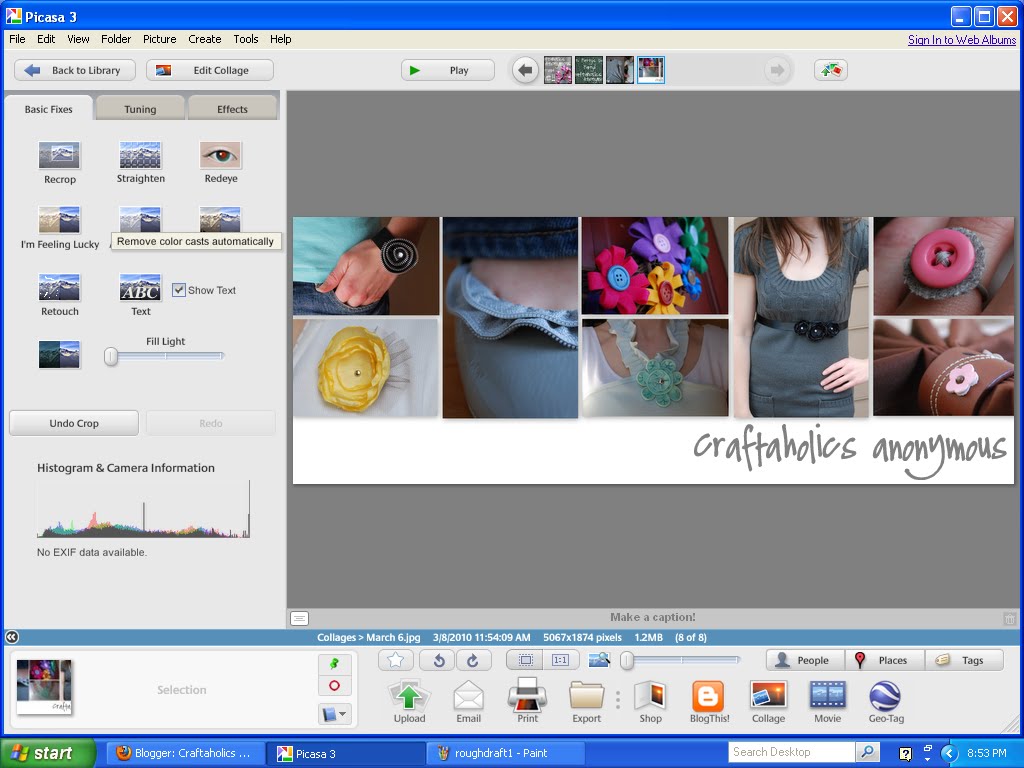Select the first filmstrip thumbnail

[x=558, y=70]
